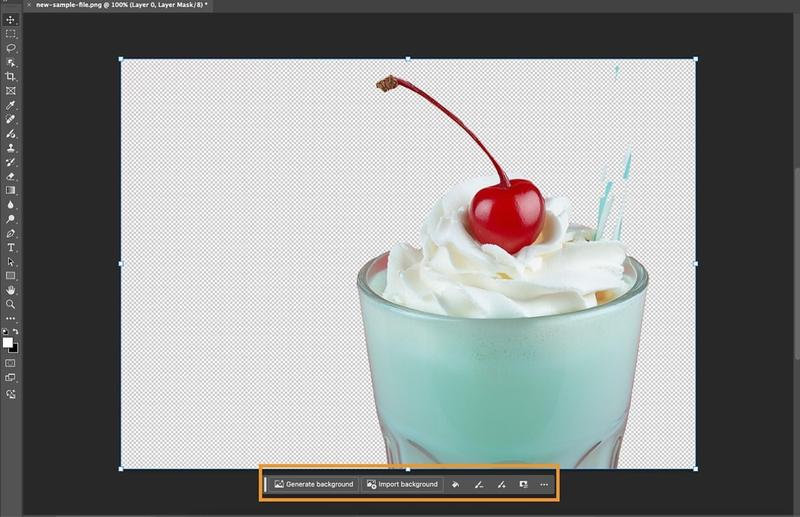
Task: Open the screen mode options
Action: tap(10, 378)
